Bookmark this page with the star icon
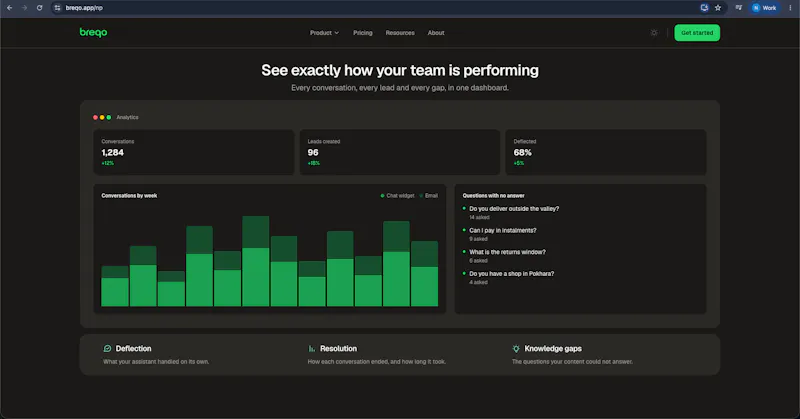 pyautogui.click(x=718, y=8)
